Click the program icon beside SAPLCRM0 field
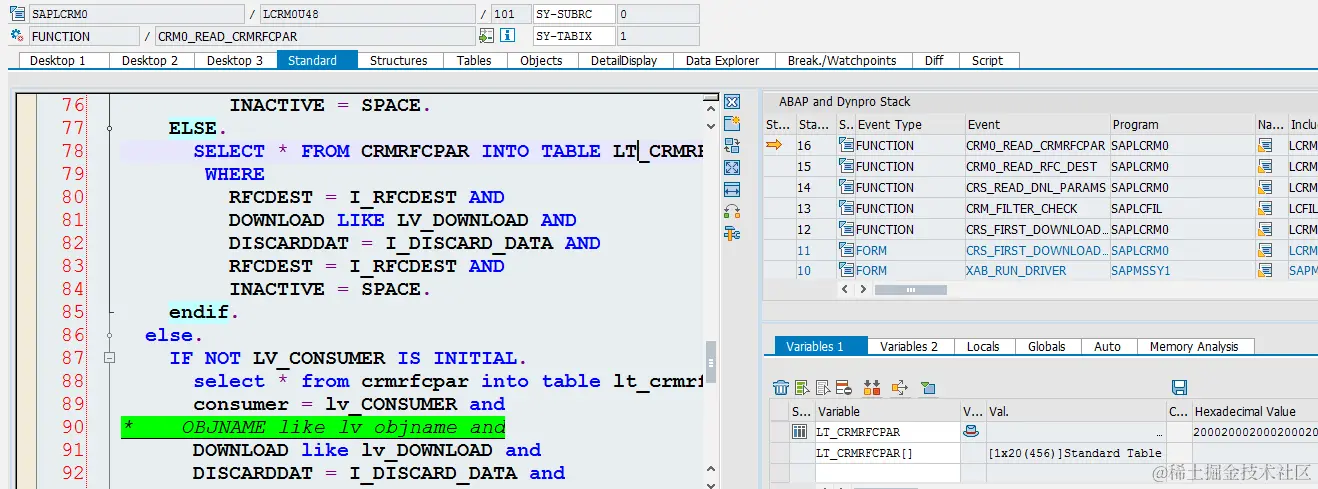This screenshot has height=489, width=1318. click(x=16, y=14)
